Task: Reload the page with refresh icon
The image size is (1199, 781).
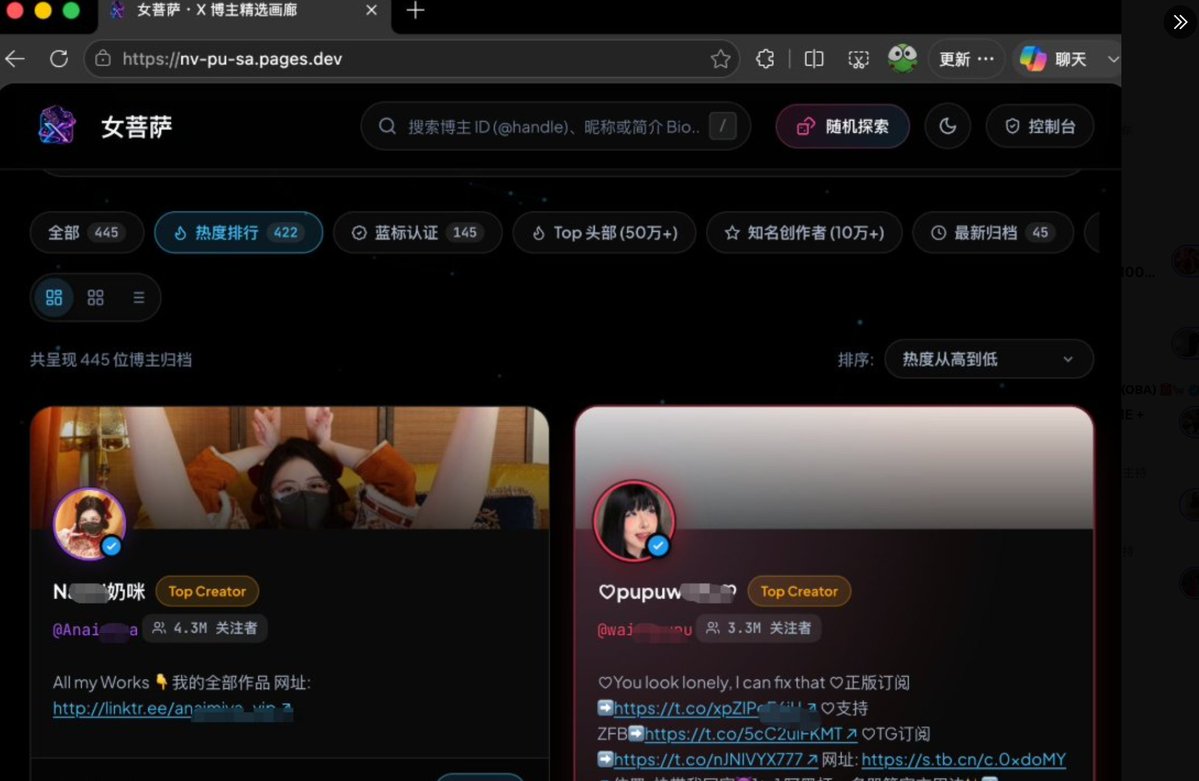Action: 59,59
